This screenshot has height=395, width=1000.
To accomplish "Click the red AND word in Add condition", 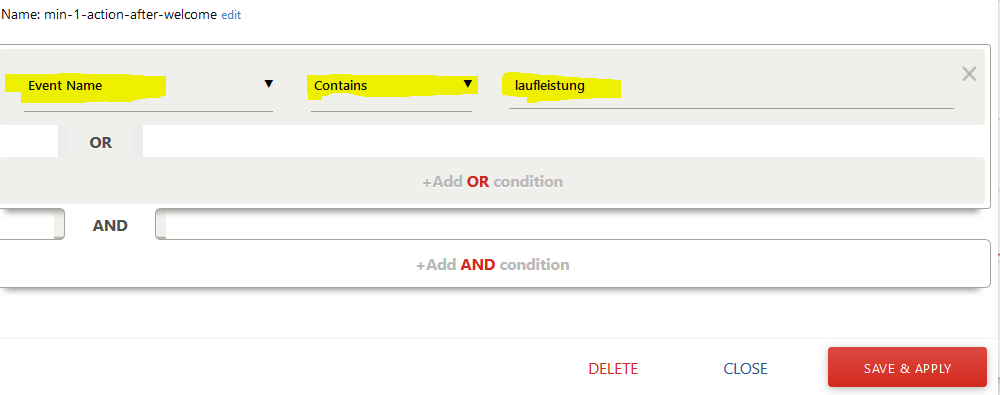I will [x=478, y=264].
